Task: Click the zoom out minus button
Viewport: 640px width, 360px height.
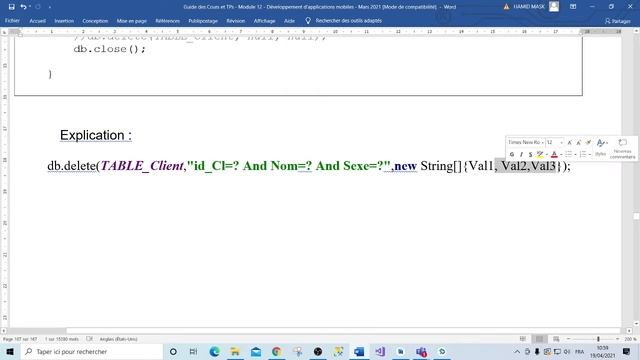Action: pos(568,339)
